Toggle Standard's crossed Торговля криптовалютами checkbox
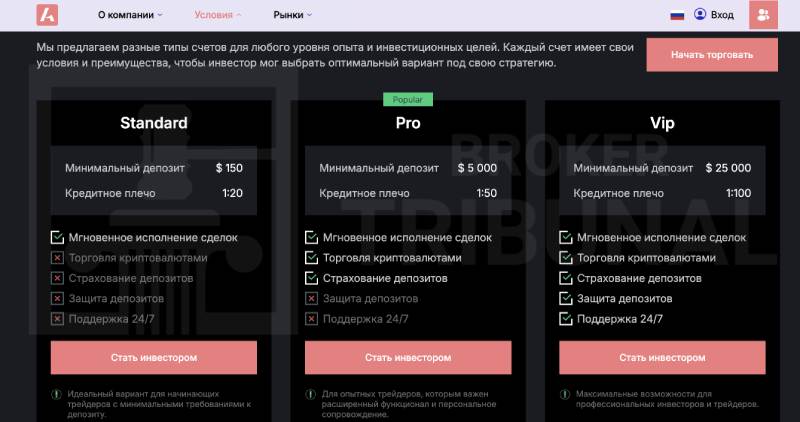The width and height of the screenshot is (800, 422). 57,258
